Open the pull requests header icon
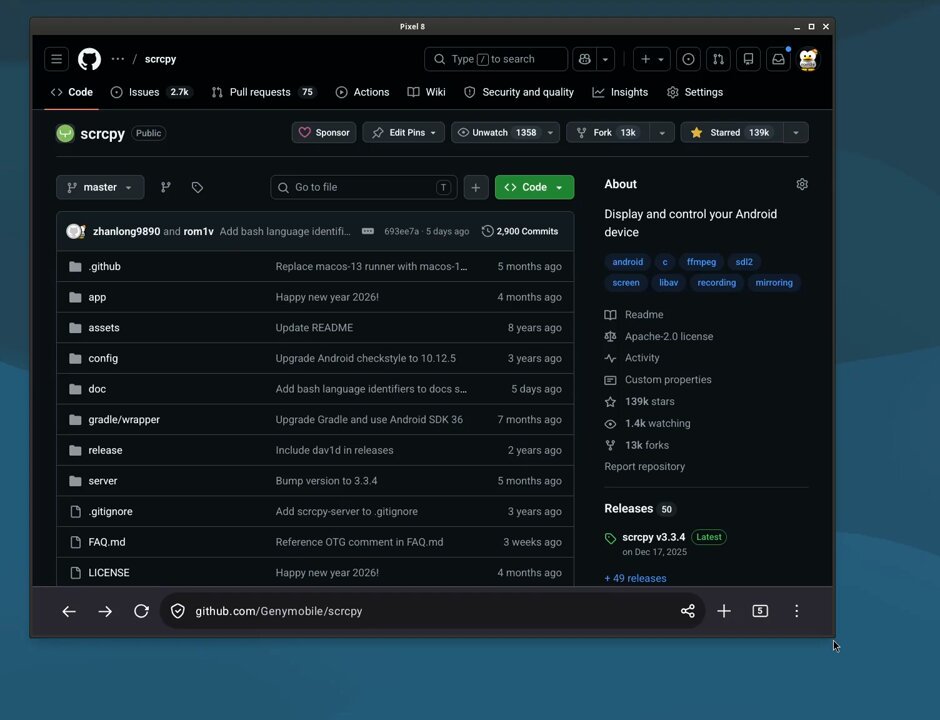The width and height of the screenshot is (940, 720). click(718, 59)
